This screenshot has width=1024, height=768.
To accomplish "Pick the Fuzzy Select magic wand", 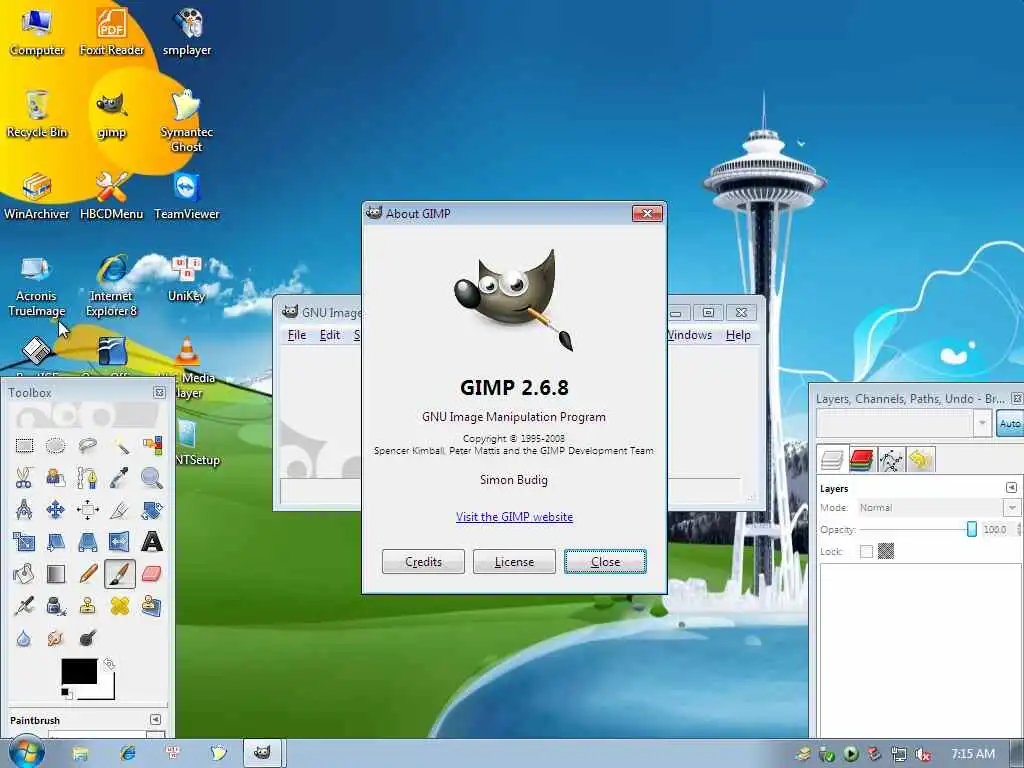I will [120, 446].
